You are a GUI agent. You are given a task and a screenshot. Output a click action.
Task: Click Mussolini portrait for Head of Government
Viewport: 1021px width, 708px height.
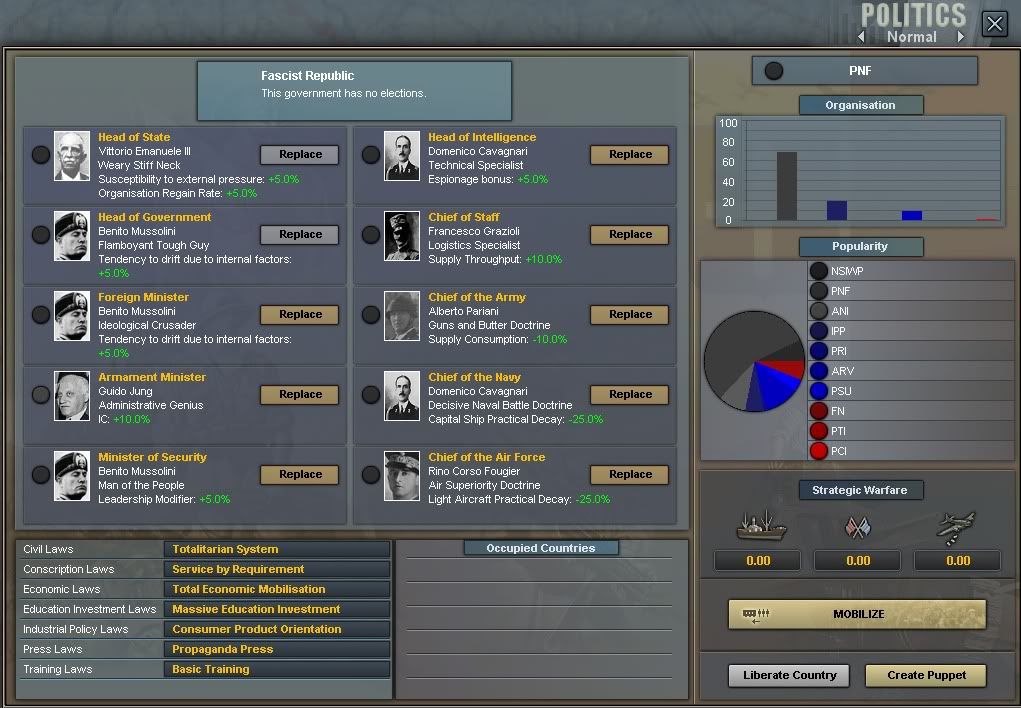pos(72,236)
